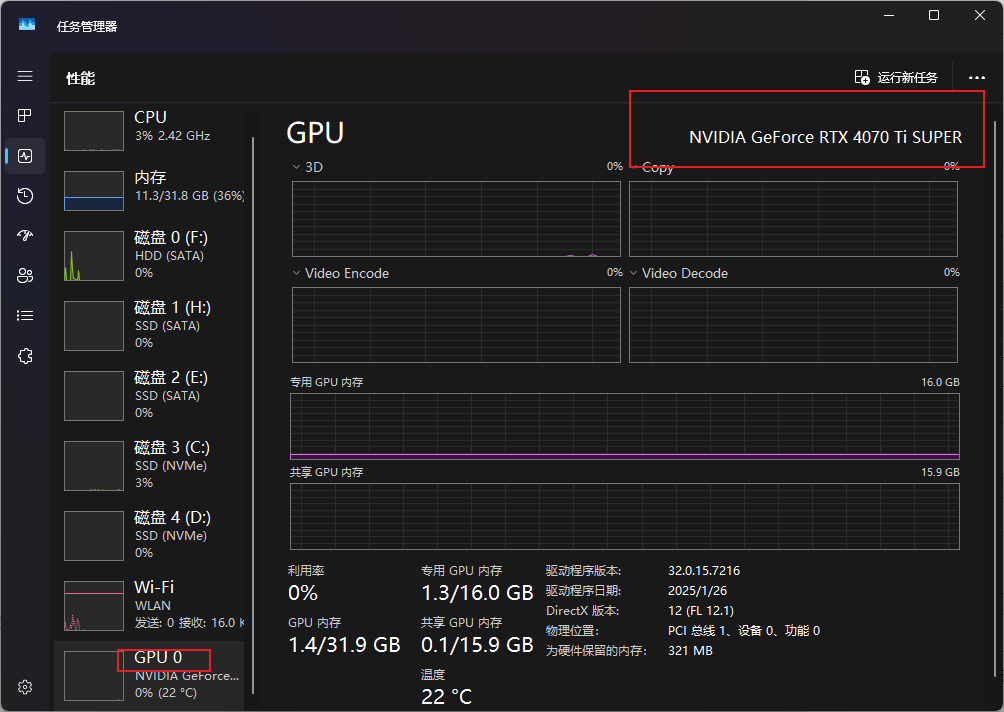Select the 磁盘 3 (C:) thumbnail graph
This screenshot has width=1004, height=712.
(x=93, y=465)
